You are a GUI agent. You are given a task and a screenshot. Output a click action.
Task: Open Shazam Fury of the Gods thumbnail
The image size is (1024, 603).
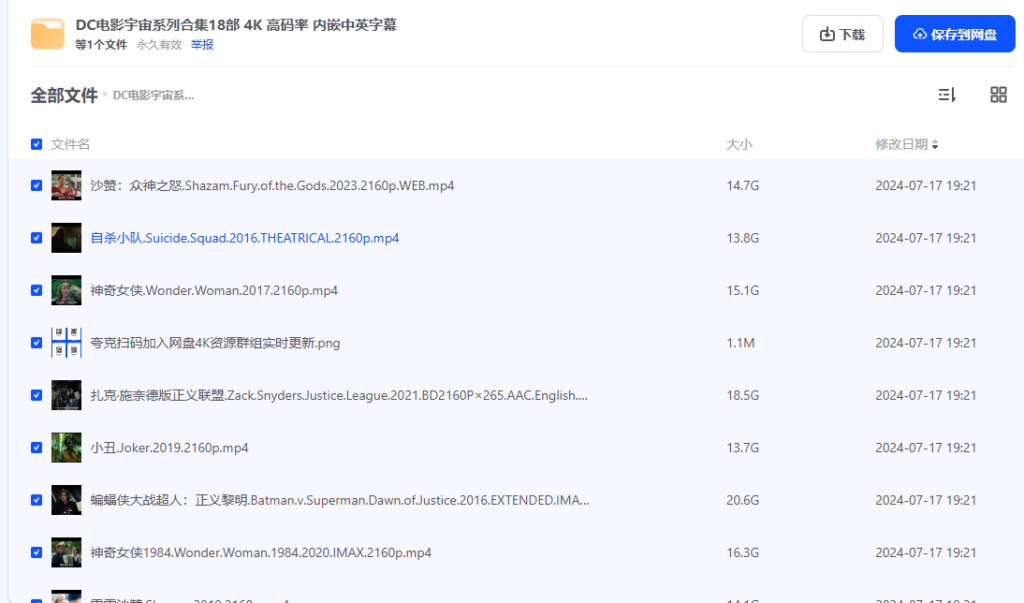[x=67, y=186]
